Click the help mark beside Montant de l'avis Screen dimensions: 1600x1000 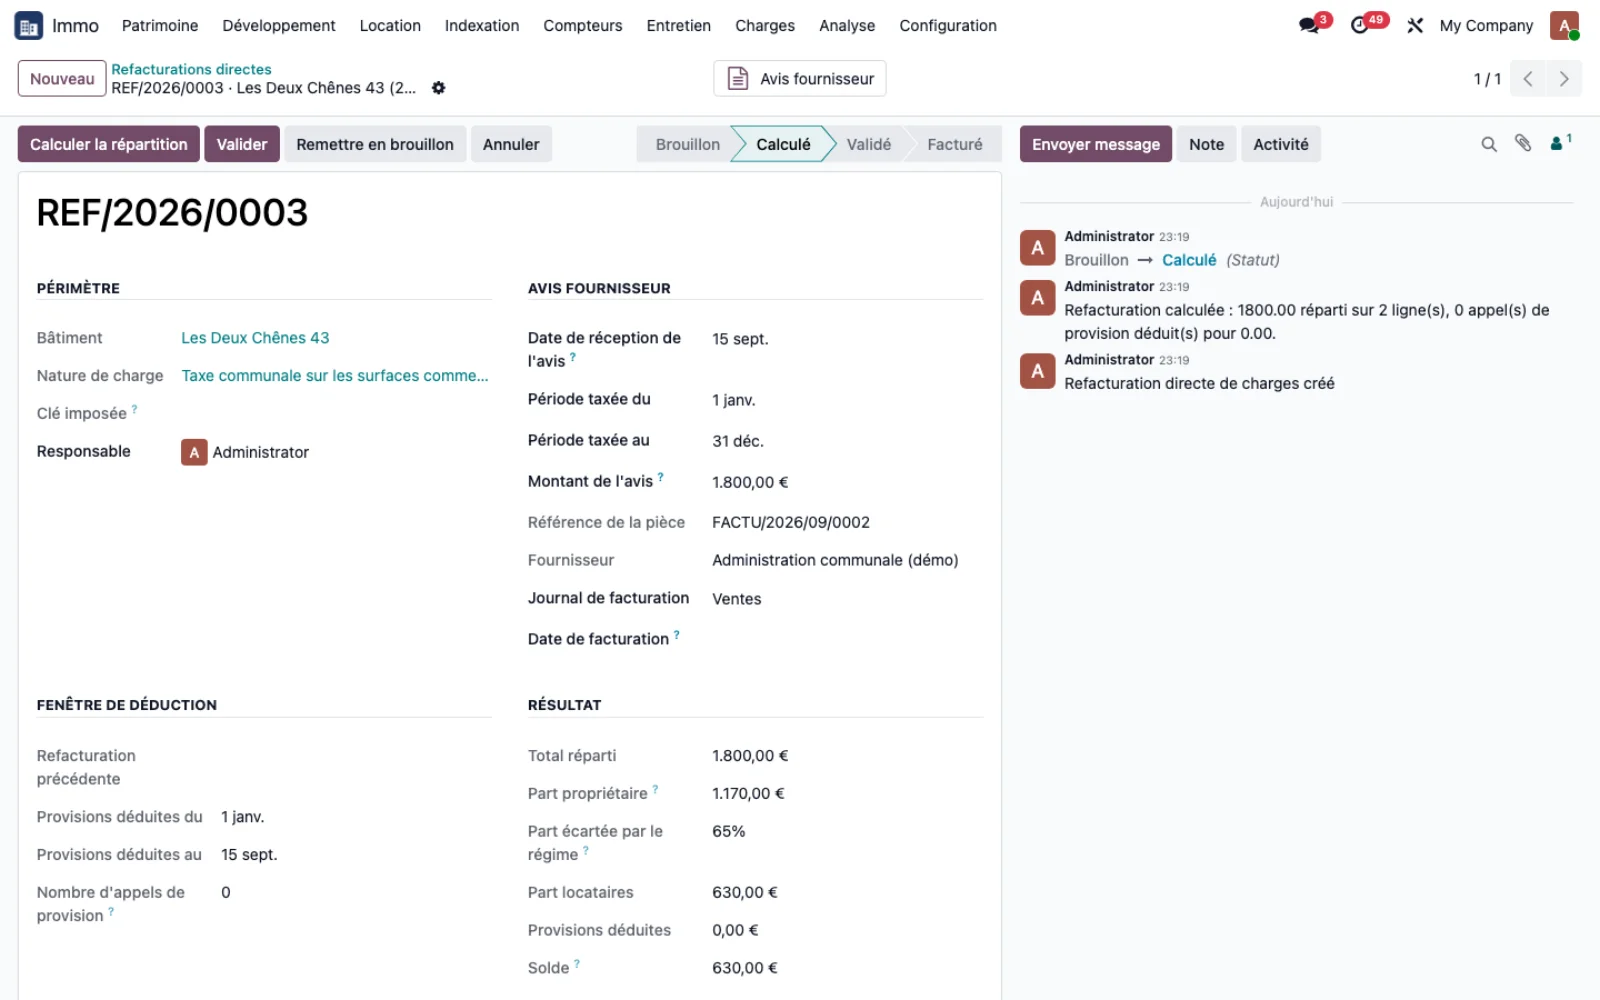click(660, 477)
